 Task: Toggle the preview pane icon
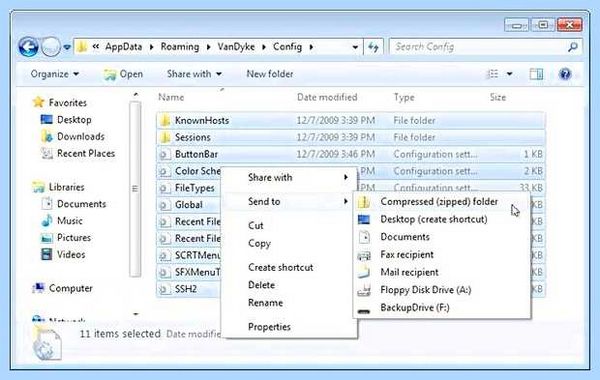click(x=536, y=74)
